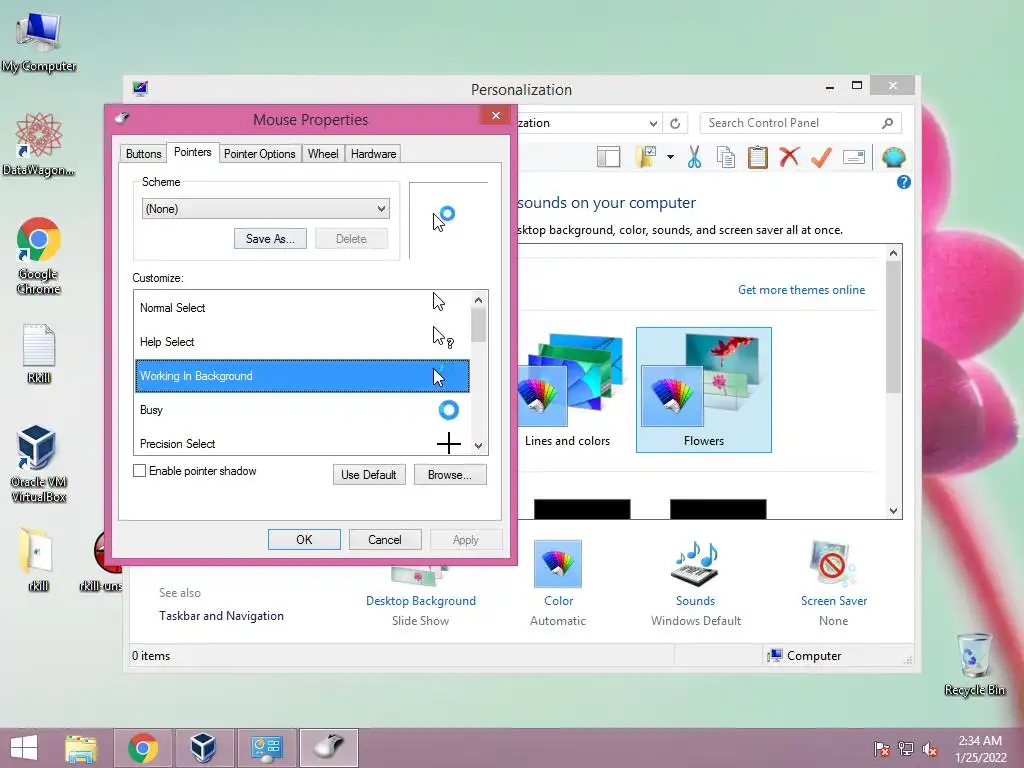Click the Copy icon in Personalization toolbar

[x=726, y=157]
